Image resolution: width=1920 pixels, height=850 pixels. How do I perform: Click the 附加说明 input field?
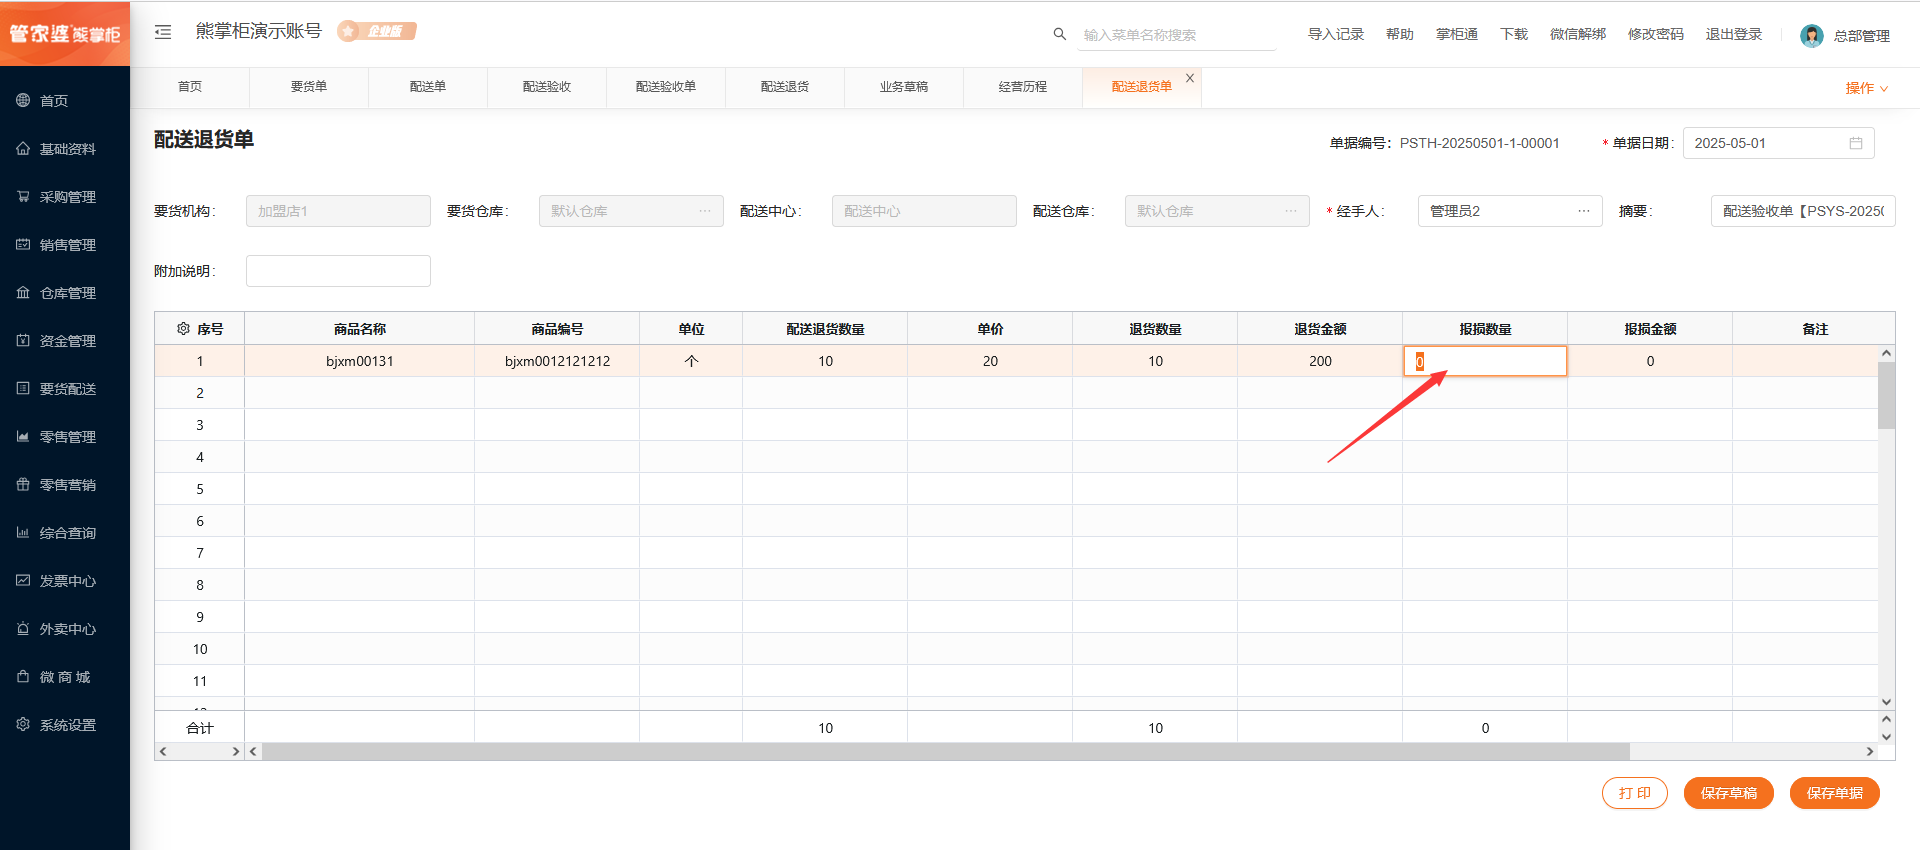coord(338,271)
